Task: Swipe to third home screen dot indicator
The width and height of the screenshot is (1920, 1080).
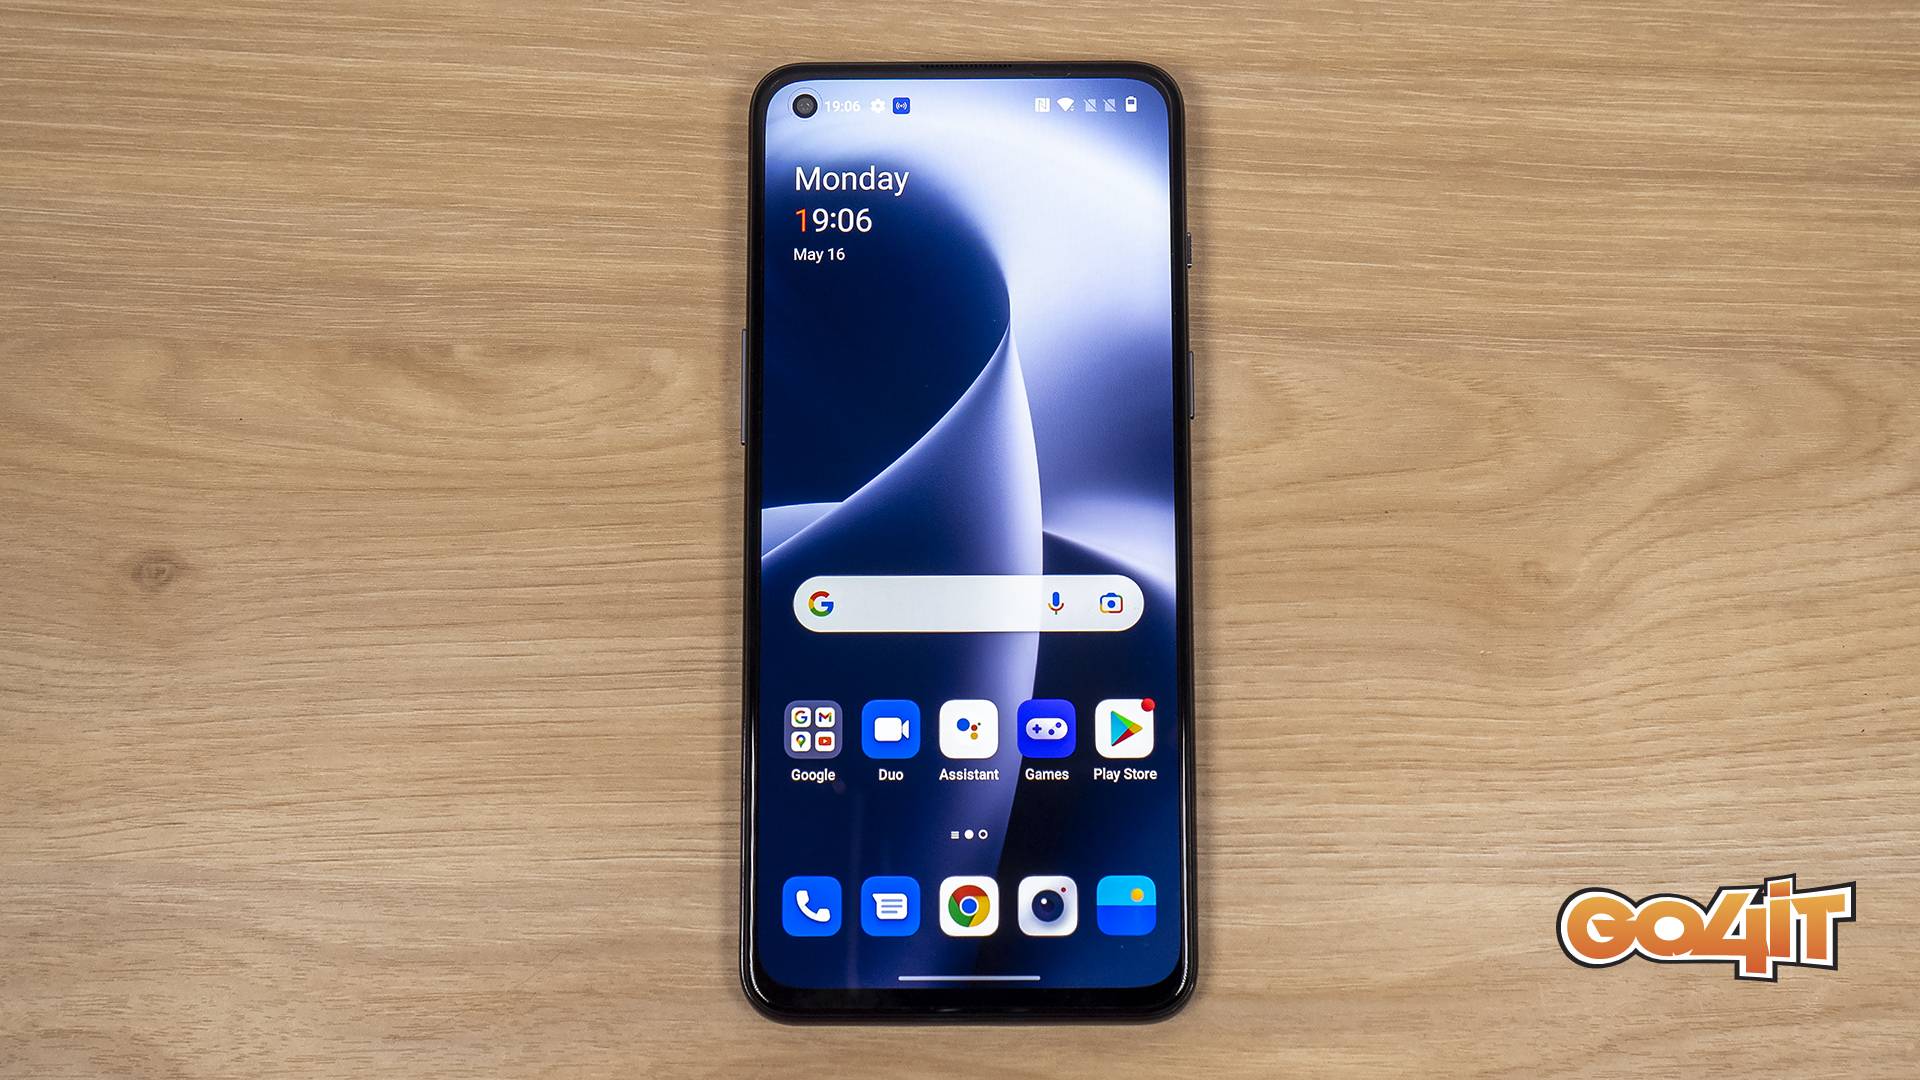Action: pyautogui.click(x=989, y=833)
